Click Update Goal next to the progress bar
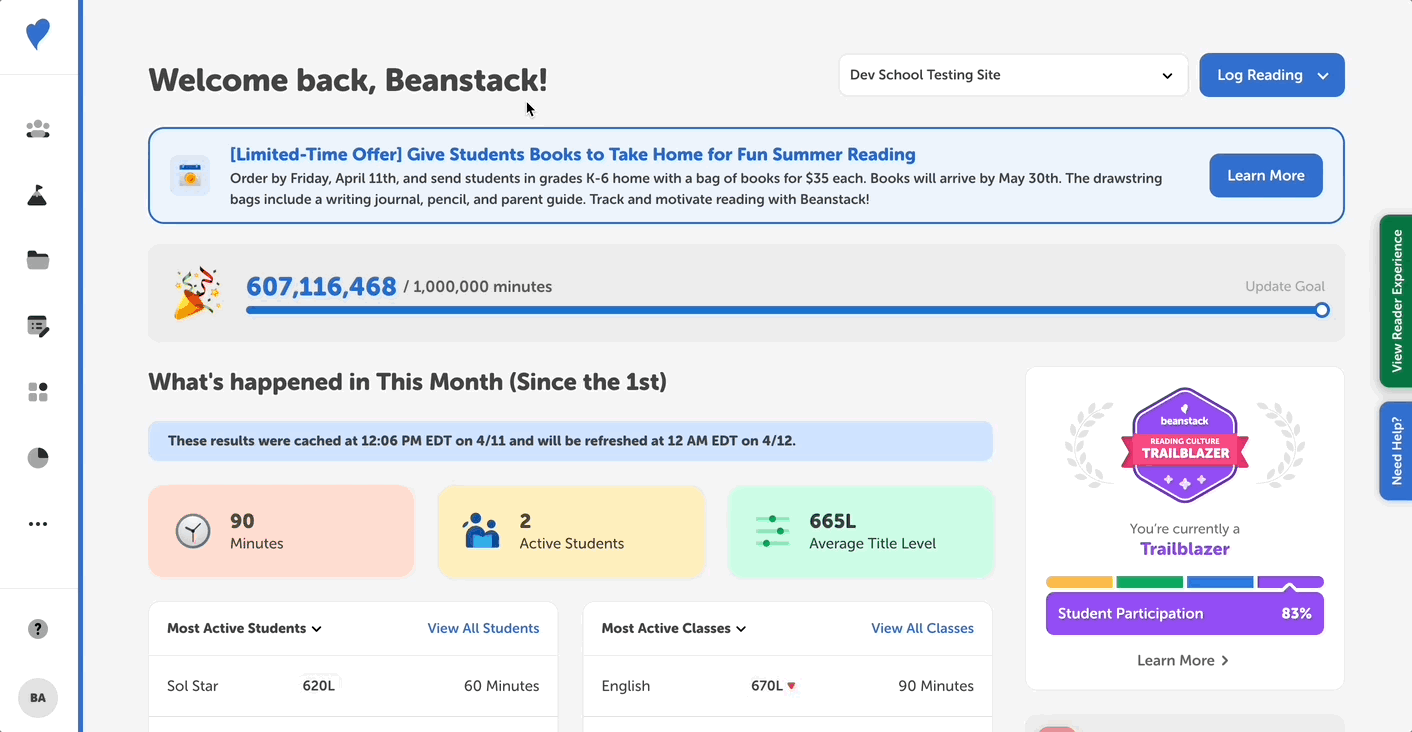The height and width of the screenshot is (732, 1412). tap(1285, 286)
